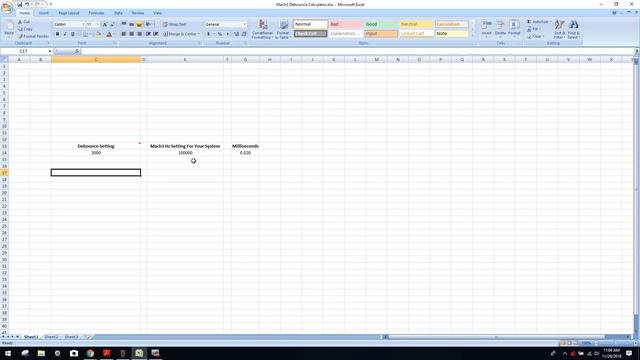Image resolution: width=640 pixels, height=360 pixels.
Task: Select the cell containing 2000 under Debounce Setting
Action: (96, 153)
